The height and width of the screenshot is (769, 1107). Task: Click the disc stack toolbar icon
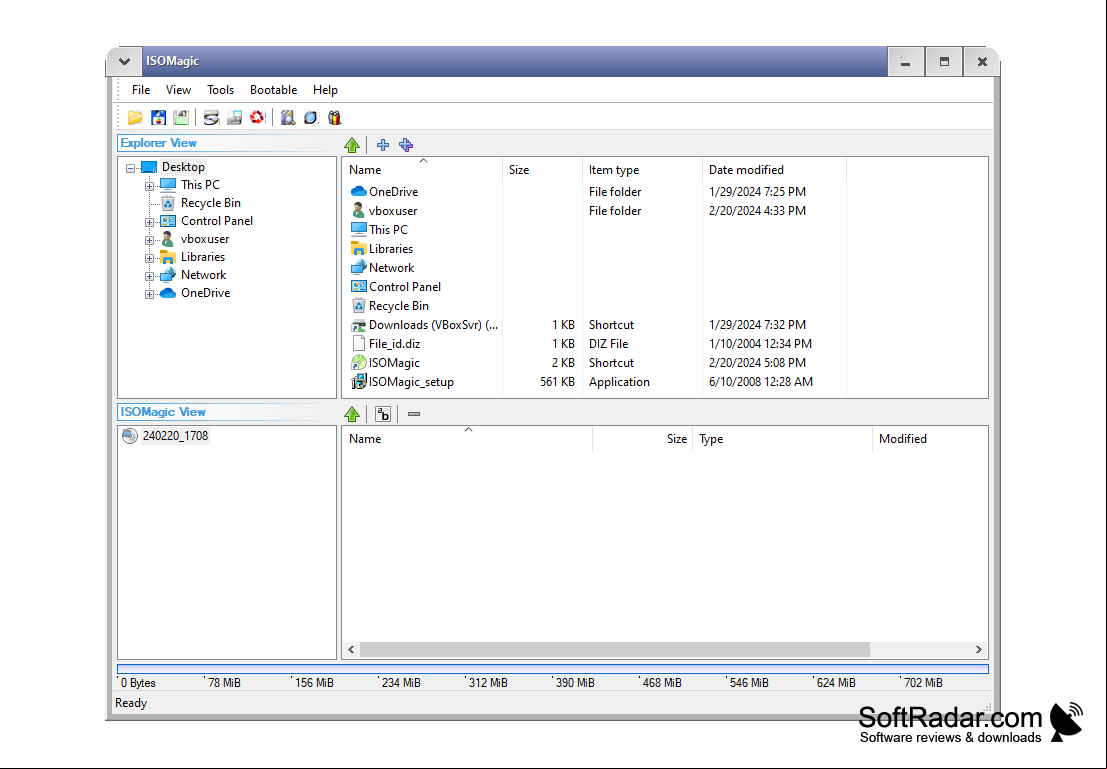(211, 118)
